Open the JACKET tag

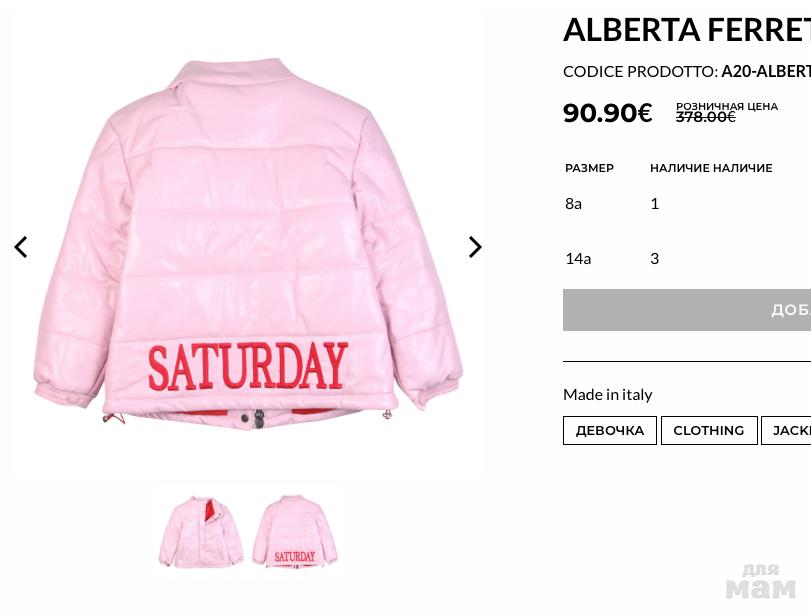tap(786, 430)
